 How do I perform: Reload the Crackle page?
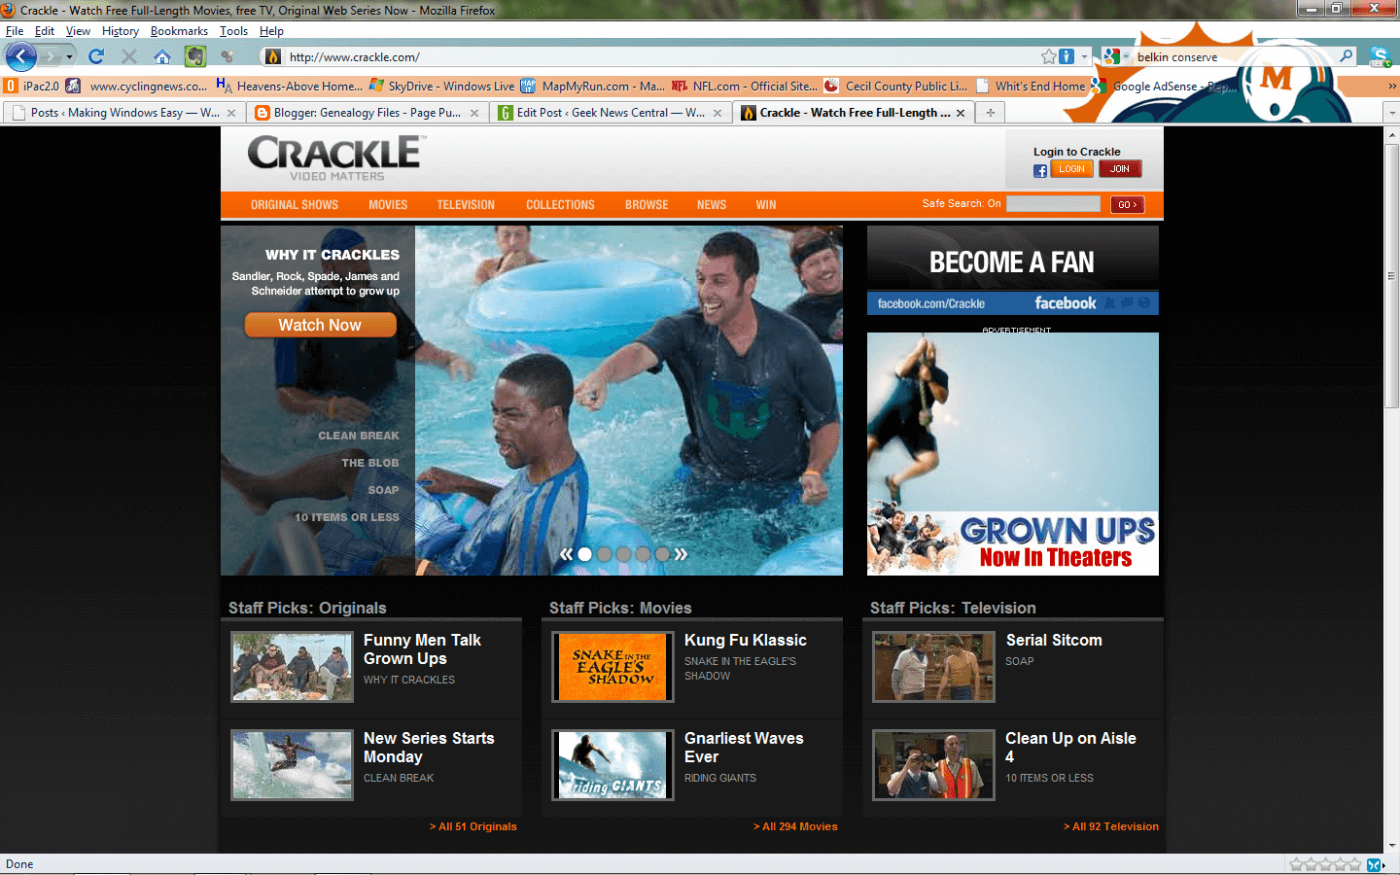coord(96,57)
